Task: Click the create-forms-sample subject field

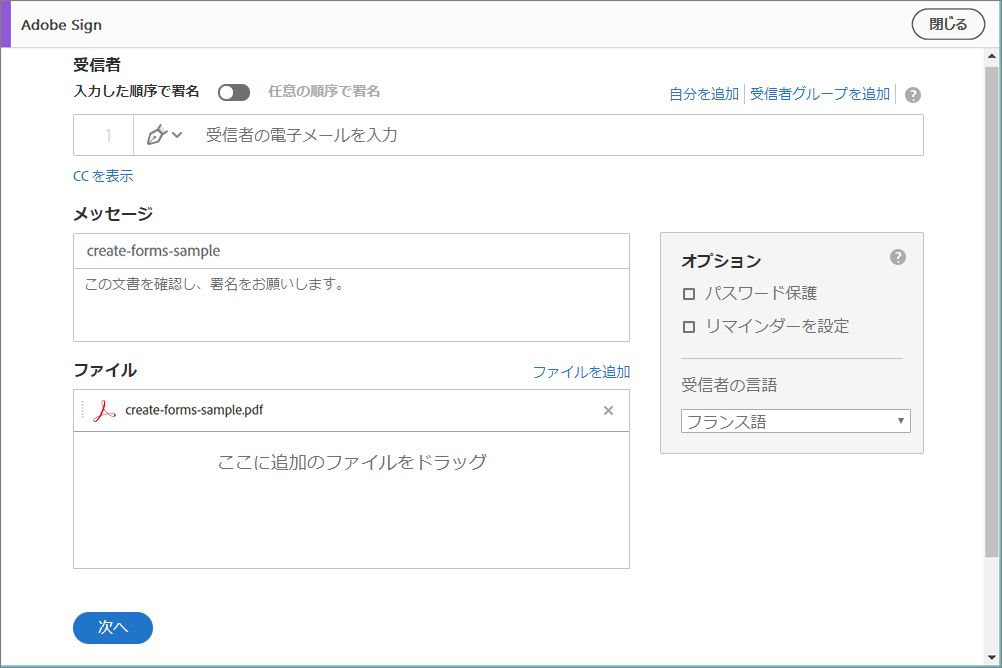Action: pyautogui.click(x=350, y=250)
